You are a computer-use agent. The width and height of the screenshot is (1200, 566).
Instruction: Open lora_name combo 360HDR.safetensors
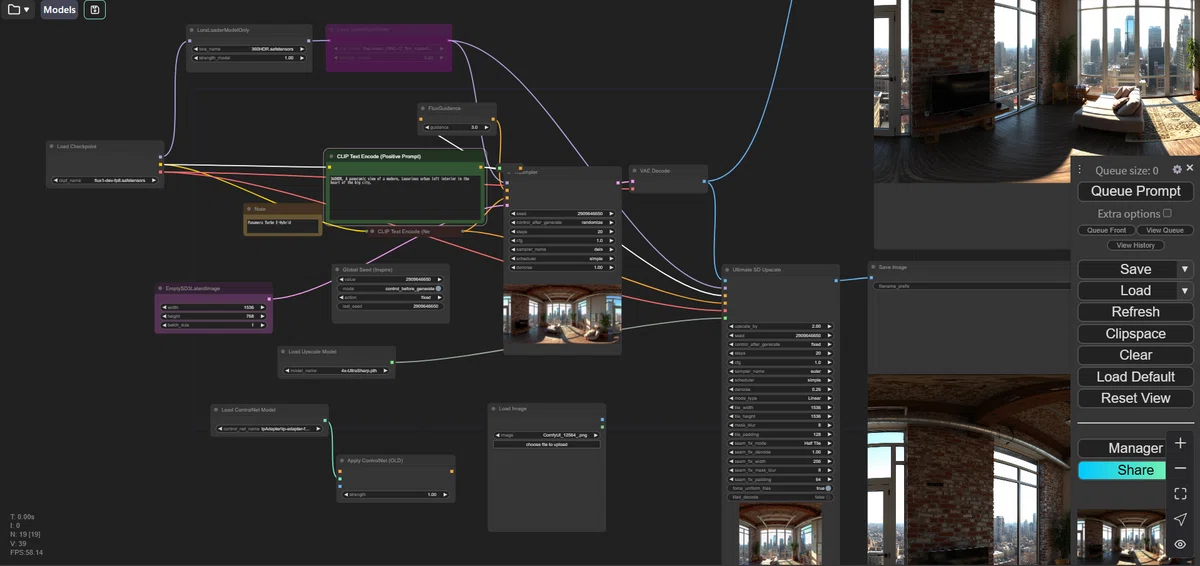pyautogui.click(x=248, y=48)
